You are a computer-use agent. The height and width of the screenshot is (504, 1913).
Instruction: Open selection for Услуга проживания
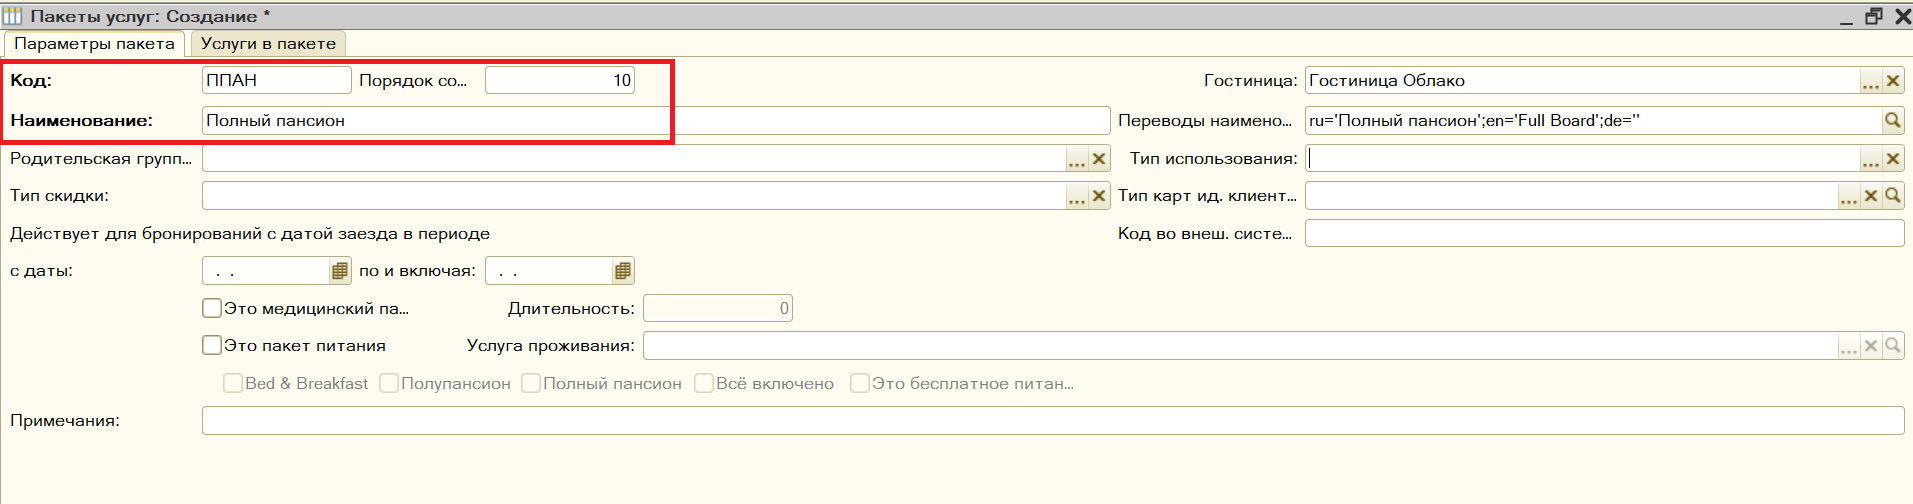point(1848,346)
